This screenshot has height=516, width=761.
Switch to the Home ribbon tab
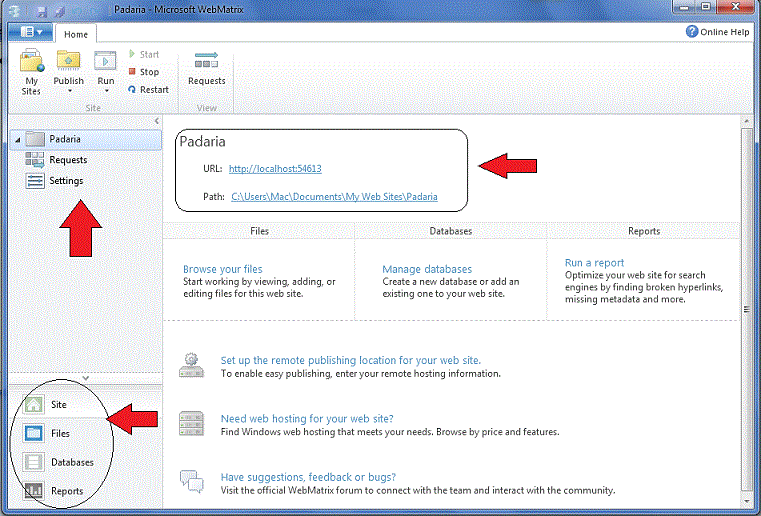point(76,34)
